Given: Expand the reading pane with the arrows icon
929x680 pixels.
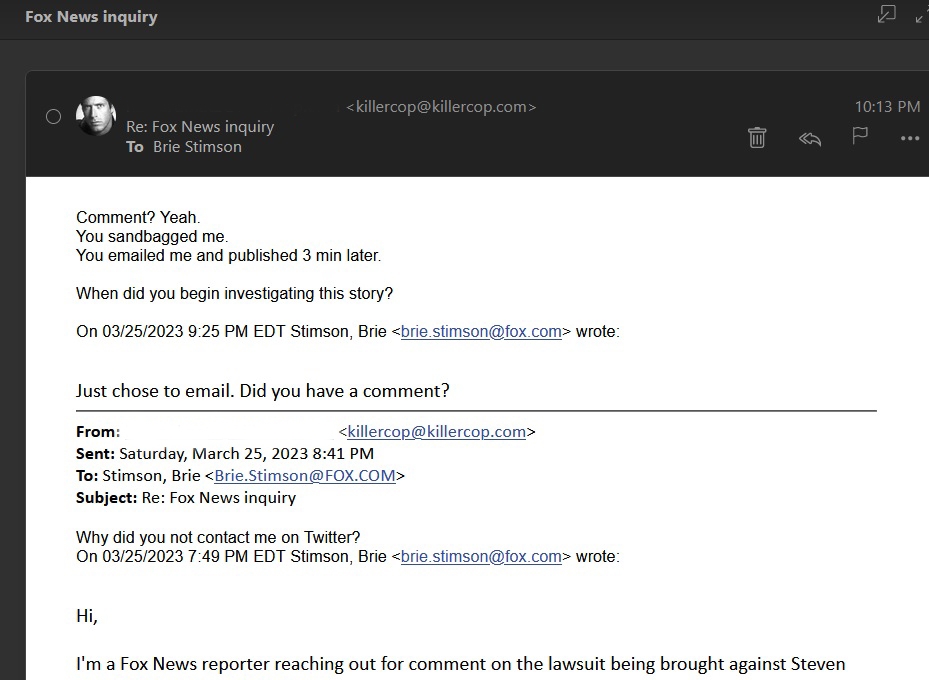Looking at the screenshot, I should click(x=921, y=15).
